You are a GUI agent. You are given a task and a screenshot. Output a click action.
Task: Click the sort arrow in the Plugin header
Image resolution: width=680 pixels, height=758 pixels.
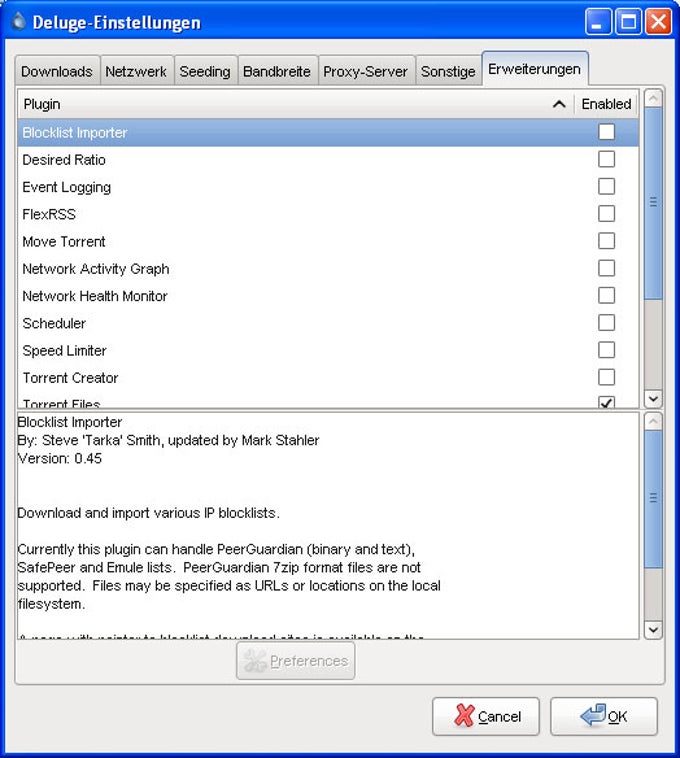559,104
